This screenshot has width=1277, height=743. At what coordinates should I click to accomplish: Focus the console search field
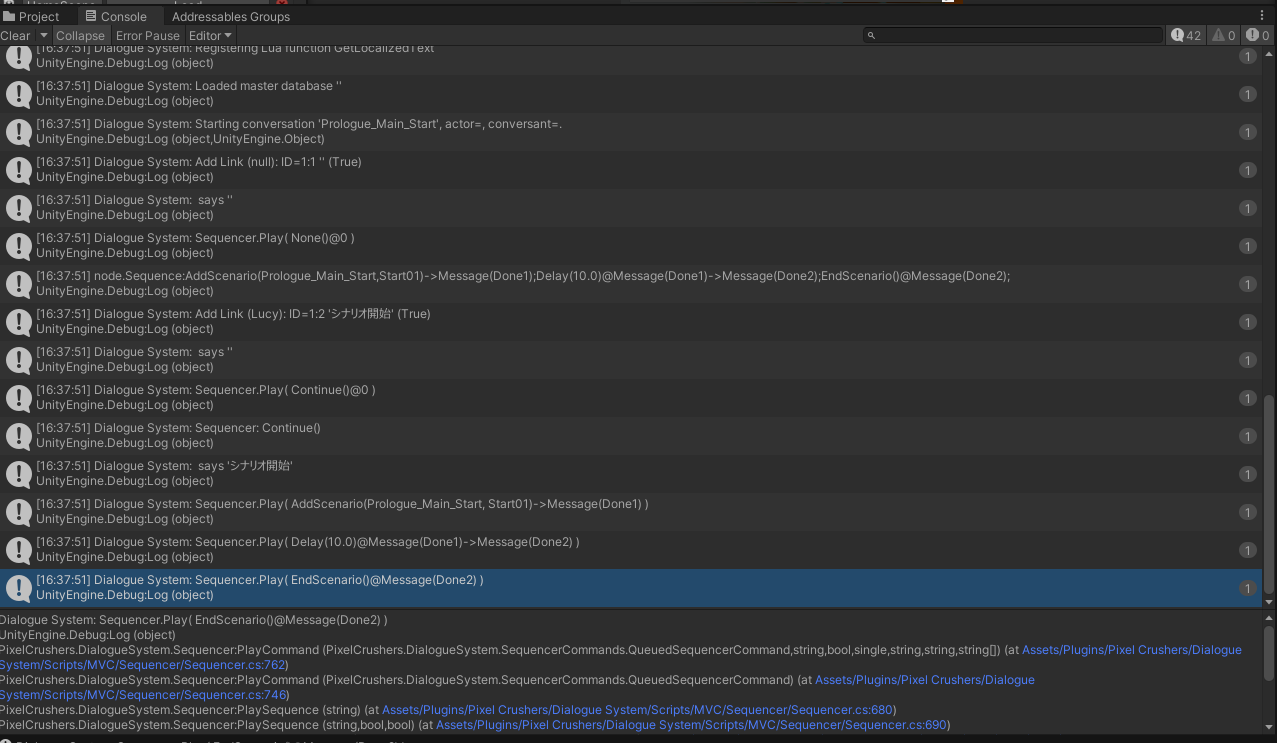[x=1013, y=35]
